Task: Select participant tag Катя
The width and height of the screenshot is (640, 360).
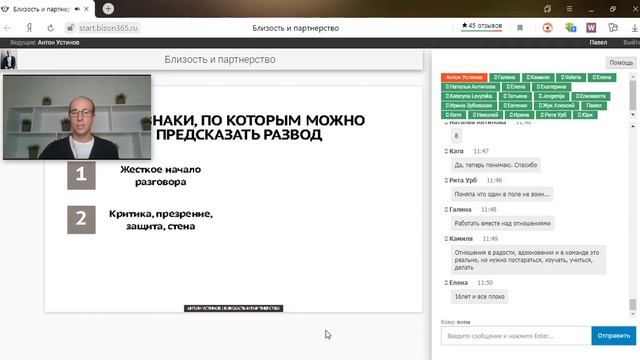Action: pyautogui.click(x=453, y=115)
